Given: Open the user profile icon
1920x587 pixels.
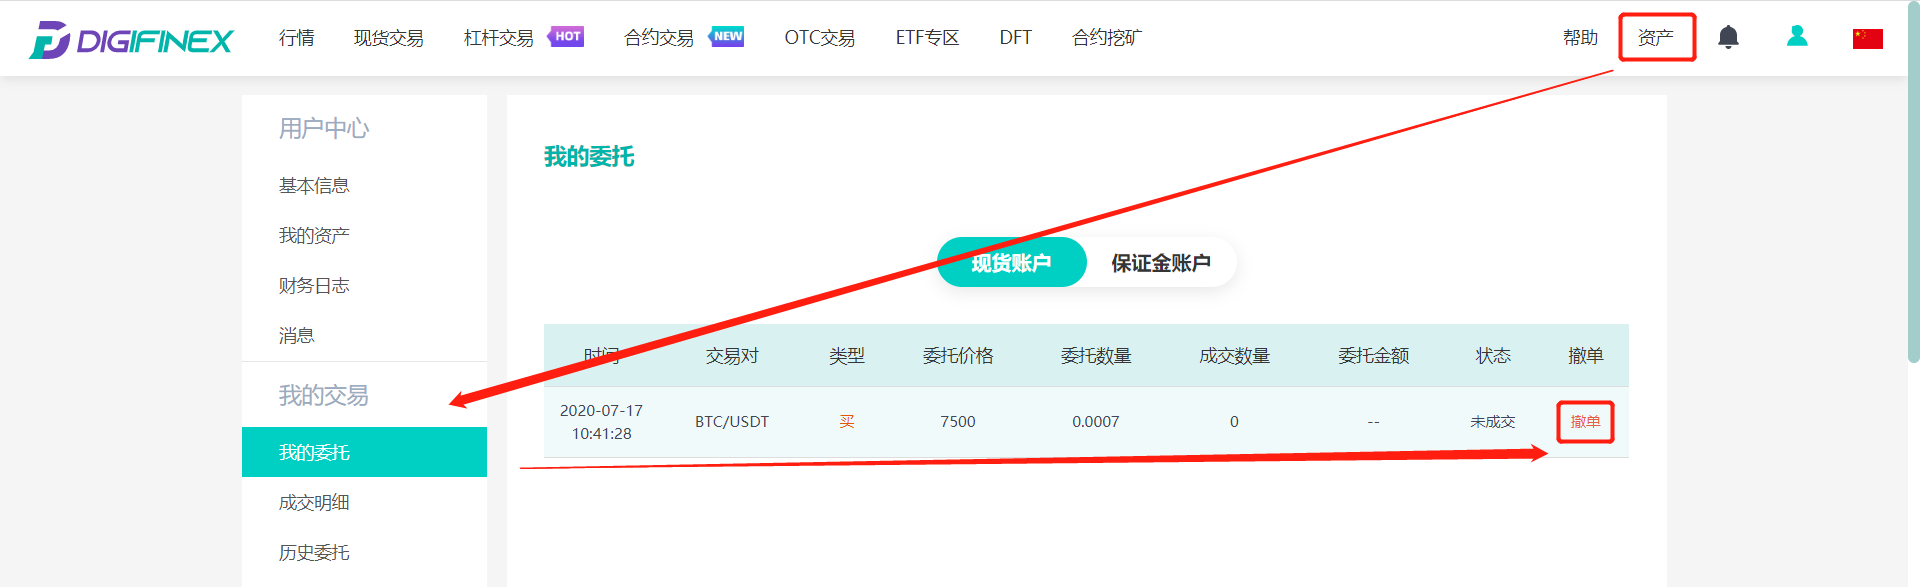Looking at the screenshot, I should click(1797, 36).
